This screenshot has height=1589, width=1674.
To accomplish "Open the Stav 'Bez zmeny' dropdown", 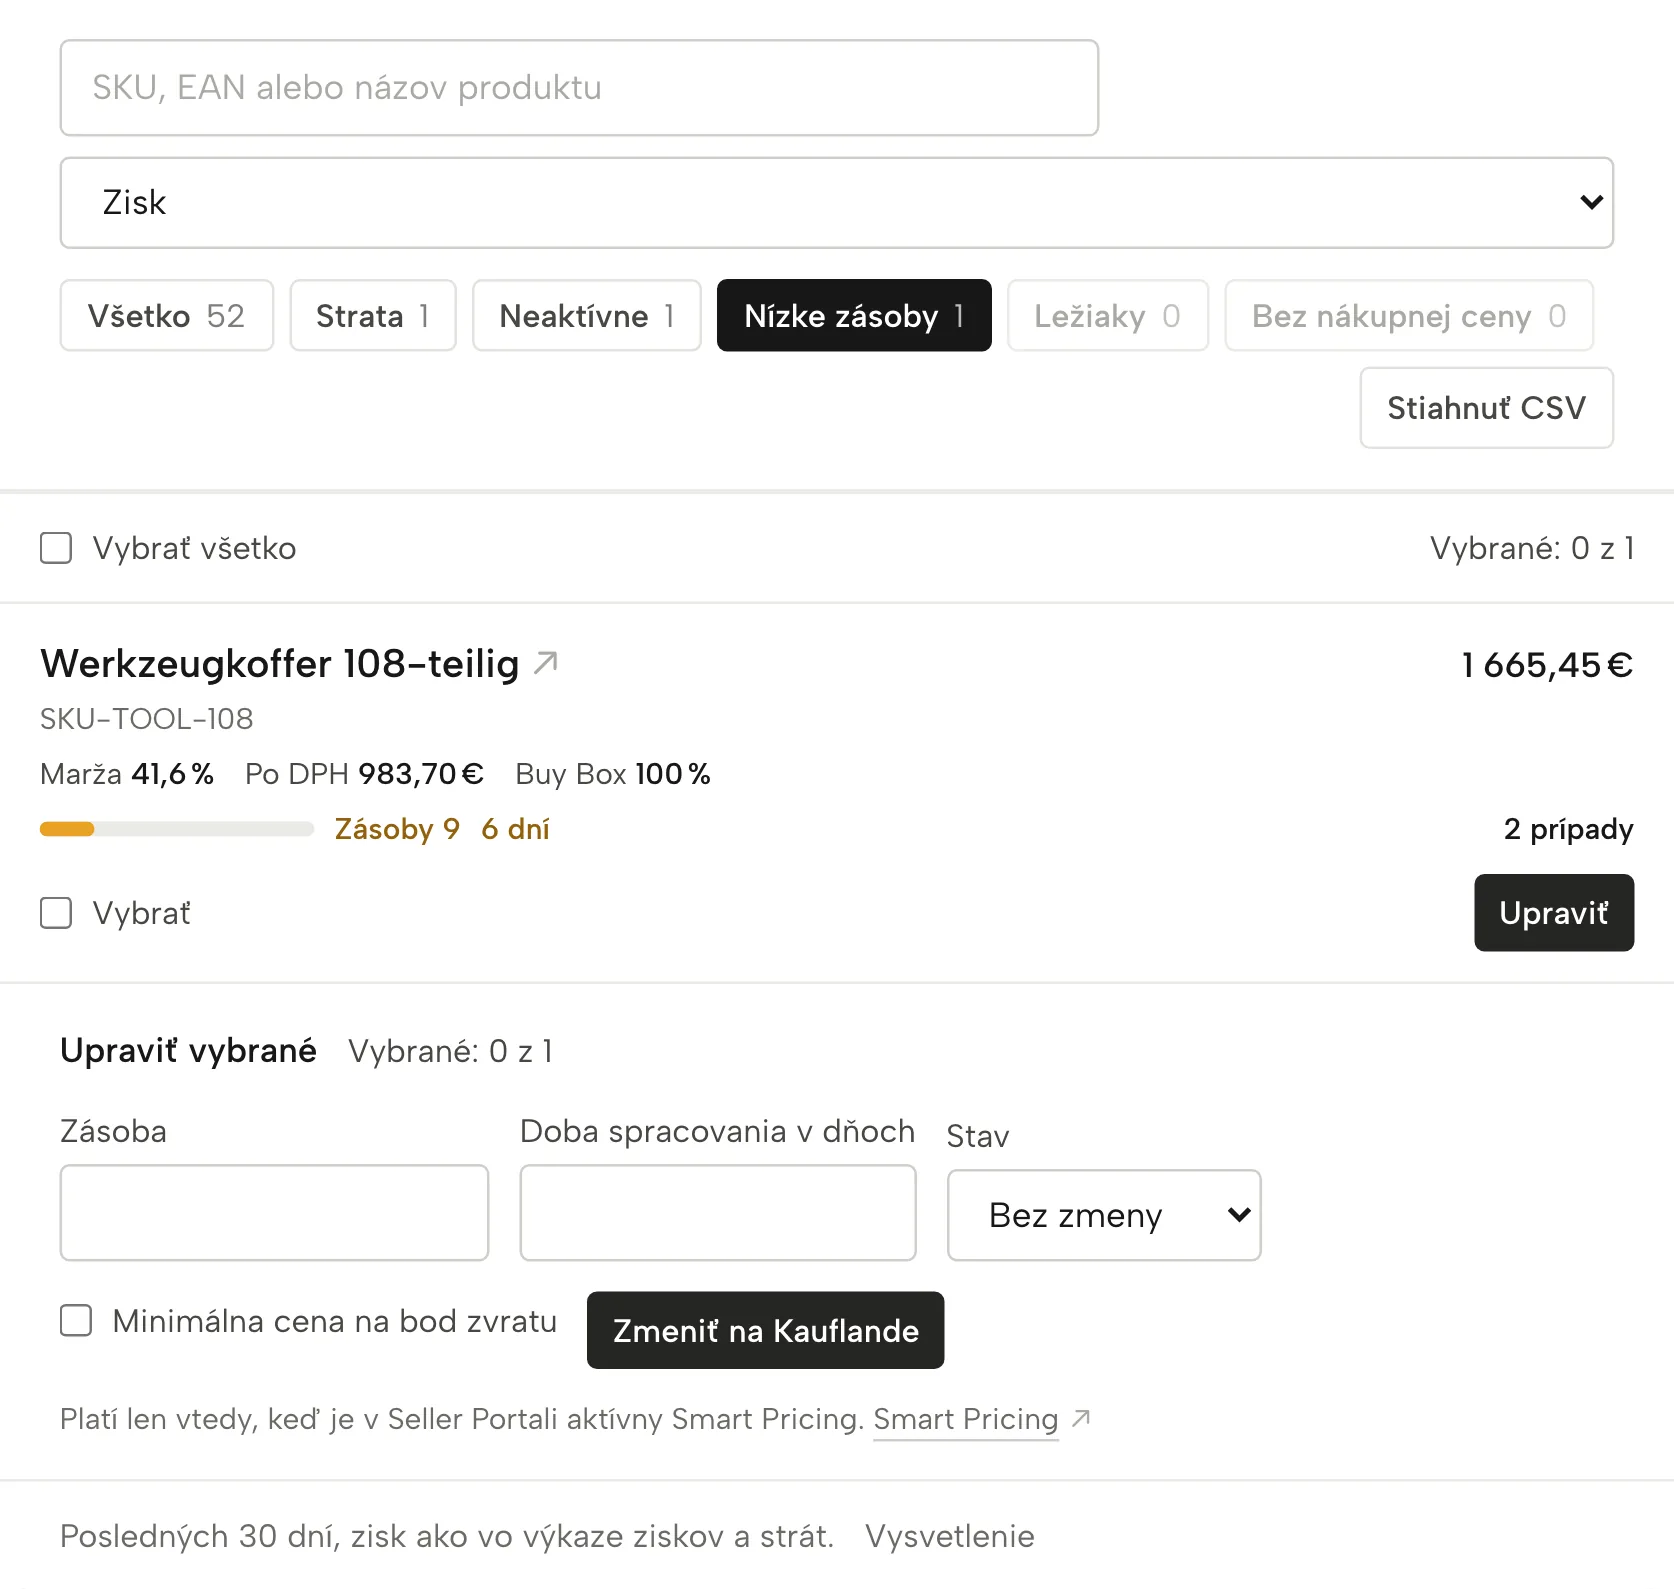I will point(1104,1215).
